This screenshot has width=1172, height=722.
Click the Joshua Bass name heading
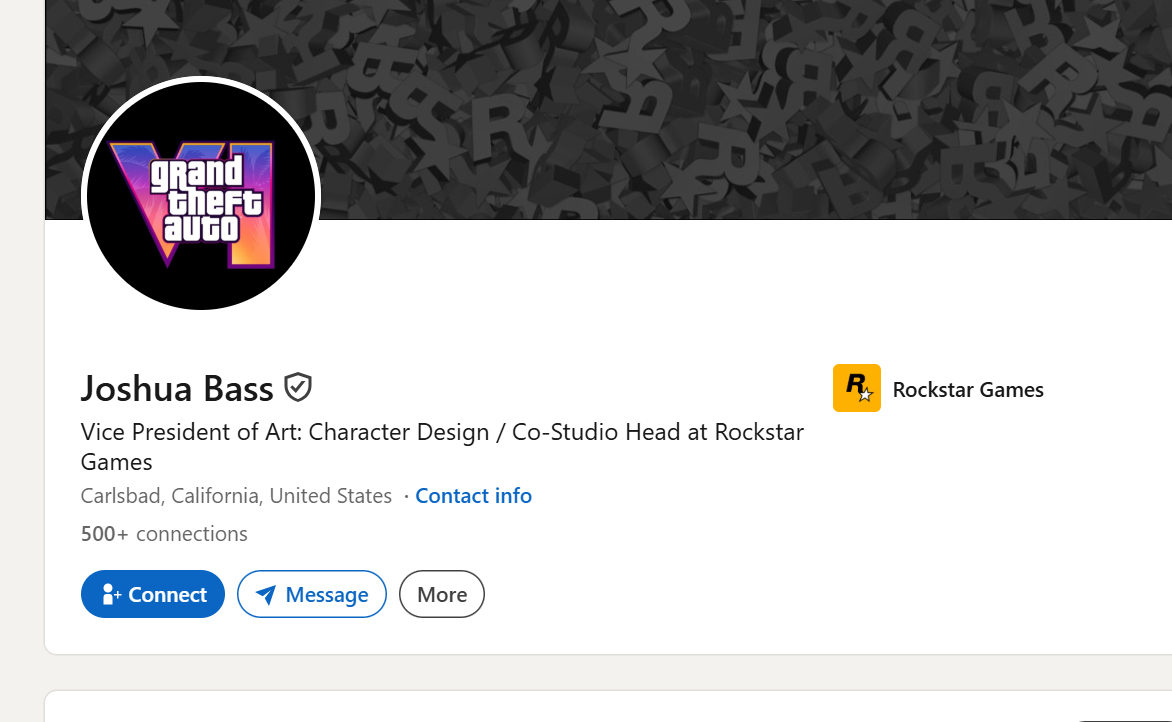pyautogui.click(x=177, y=389)
